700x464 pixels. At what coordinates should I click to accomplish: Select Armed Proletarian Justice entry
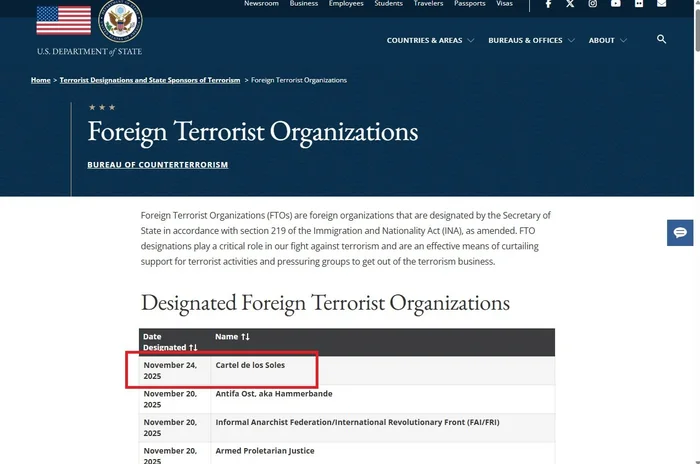(265, 451)
